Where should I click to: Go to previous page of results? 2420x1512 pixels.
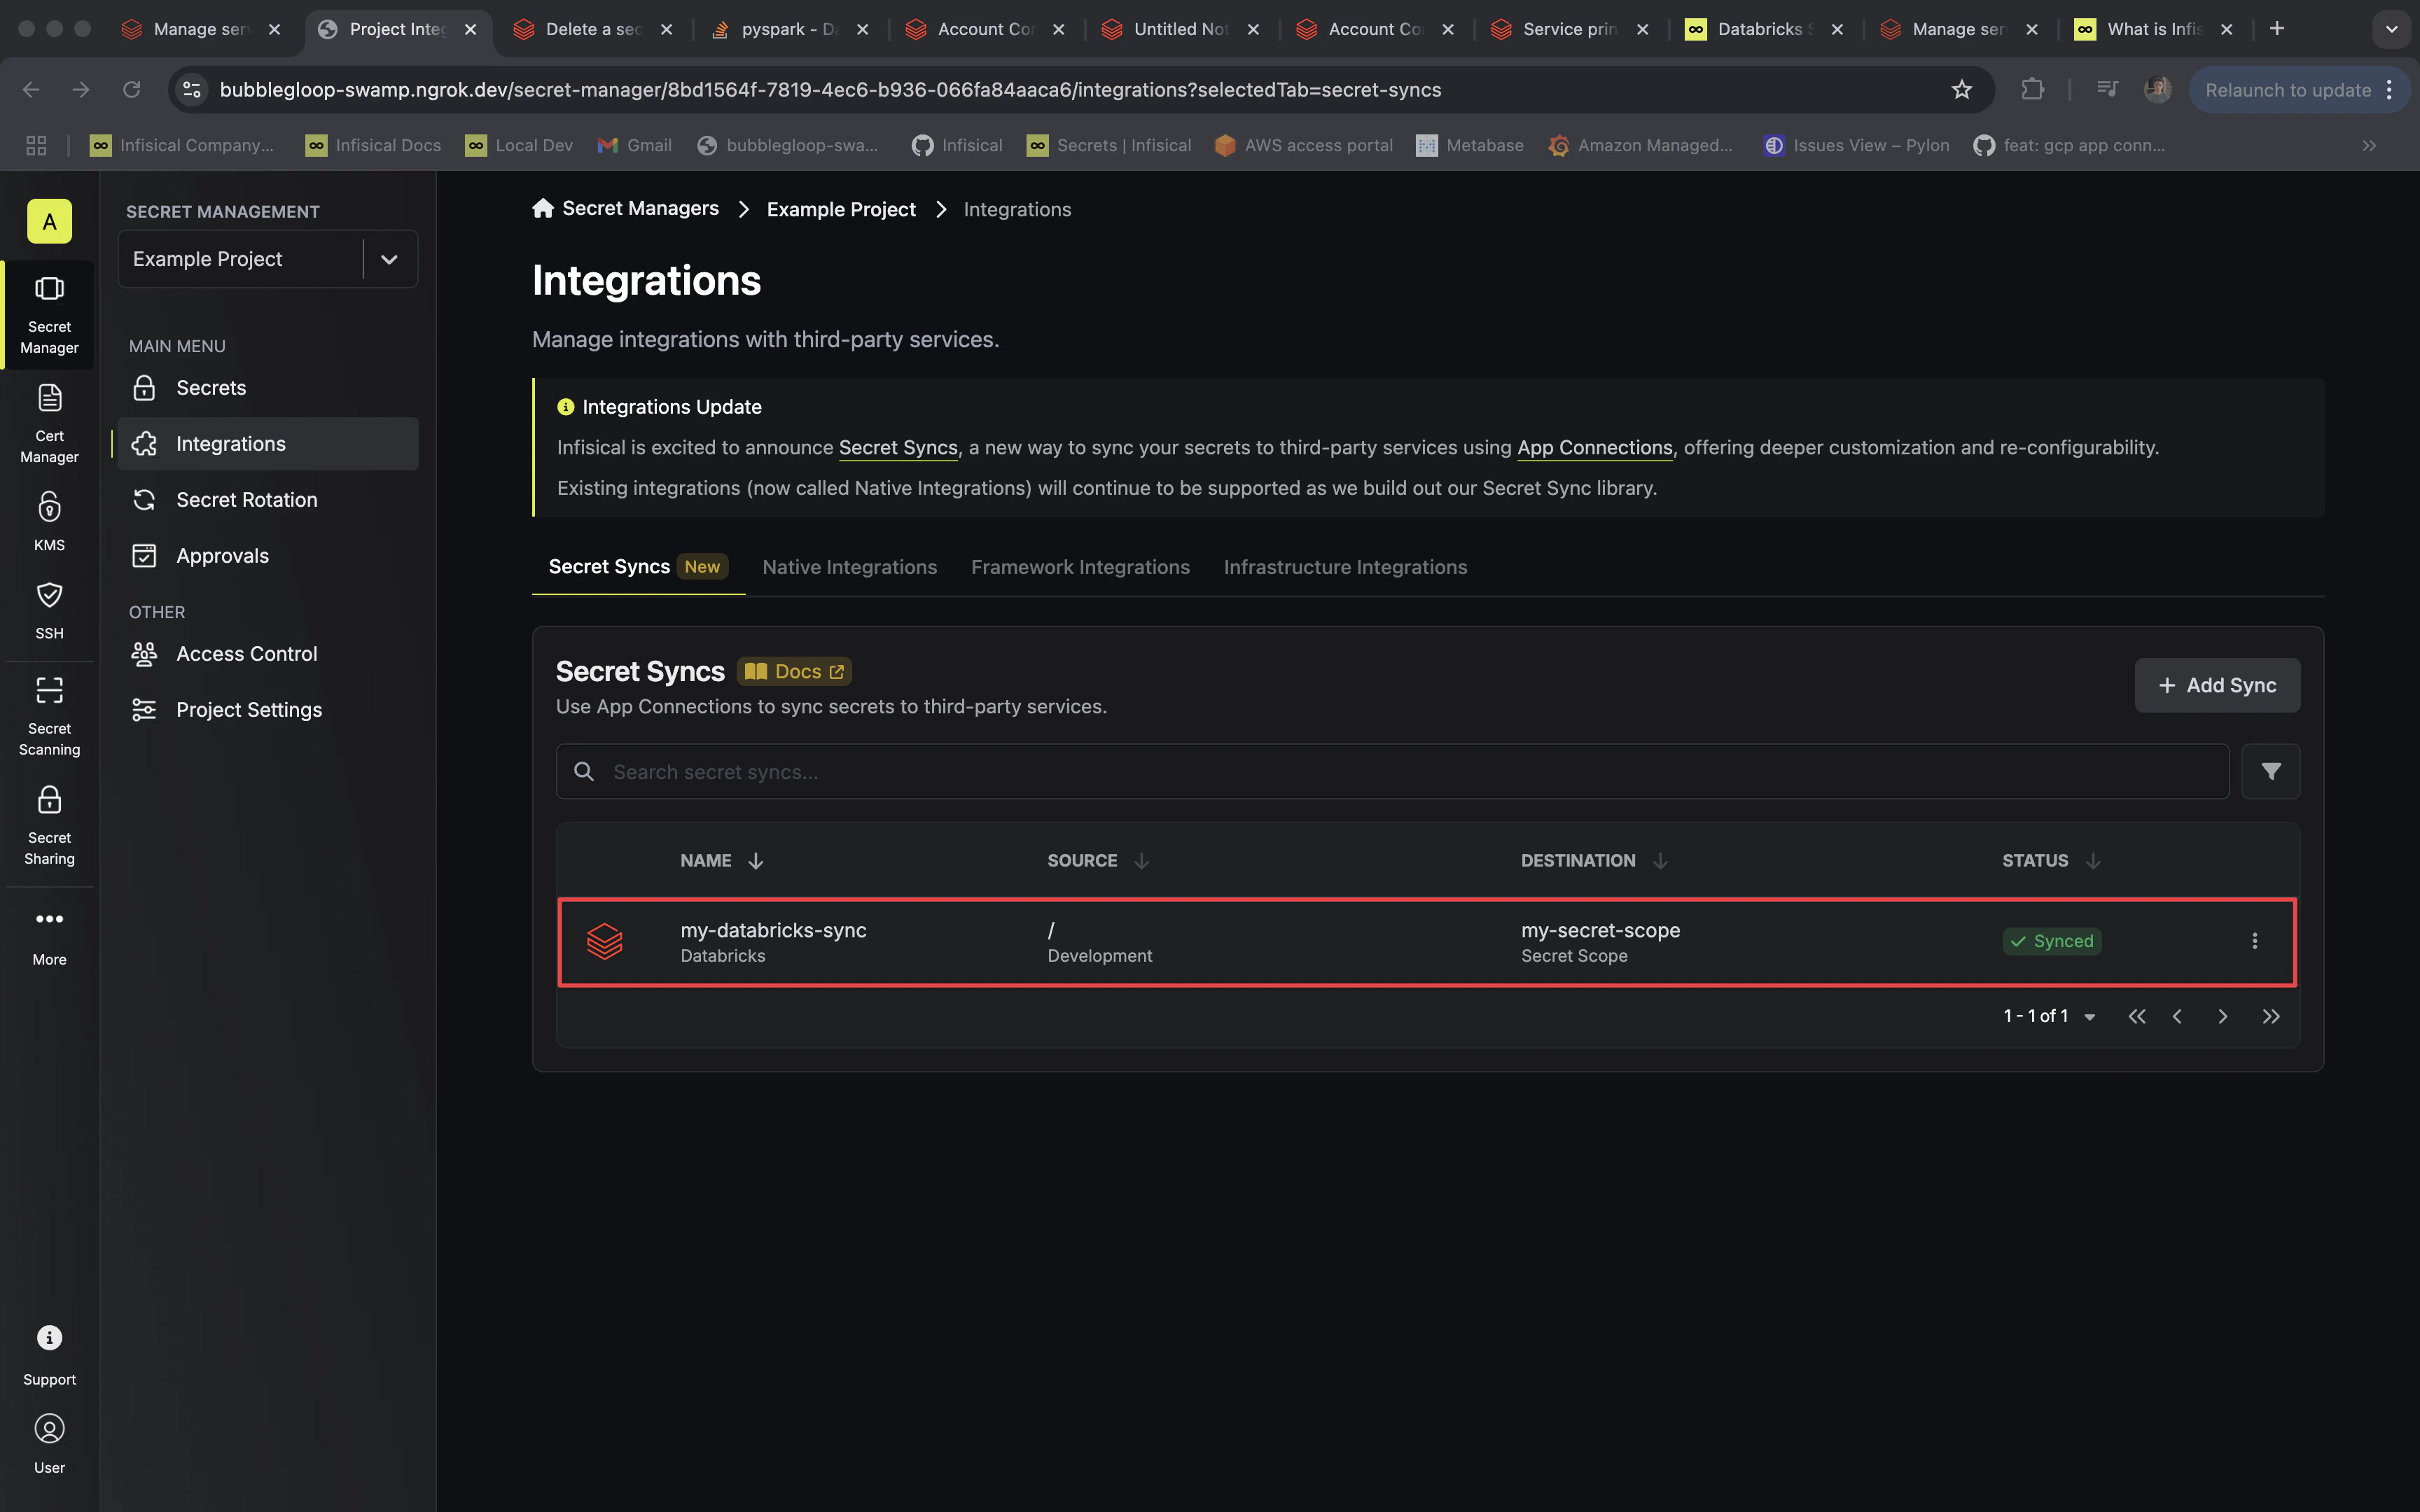point(2177,1016)
